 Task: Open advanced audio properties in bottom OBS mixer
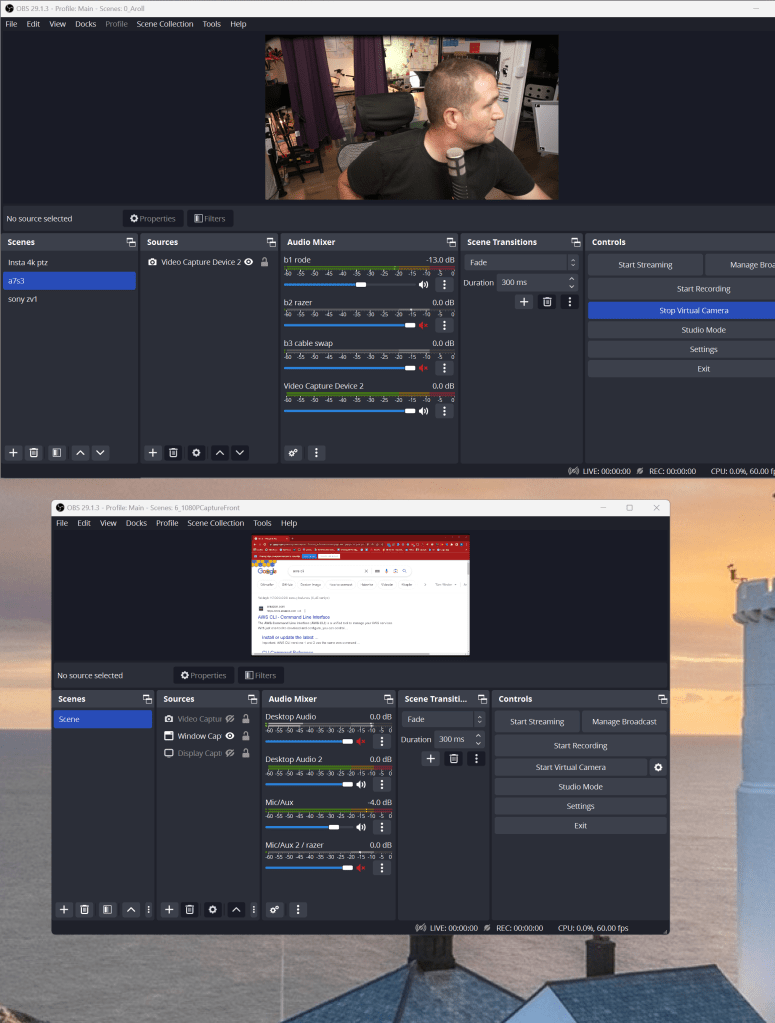(275, 909)
